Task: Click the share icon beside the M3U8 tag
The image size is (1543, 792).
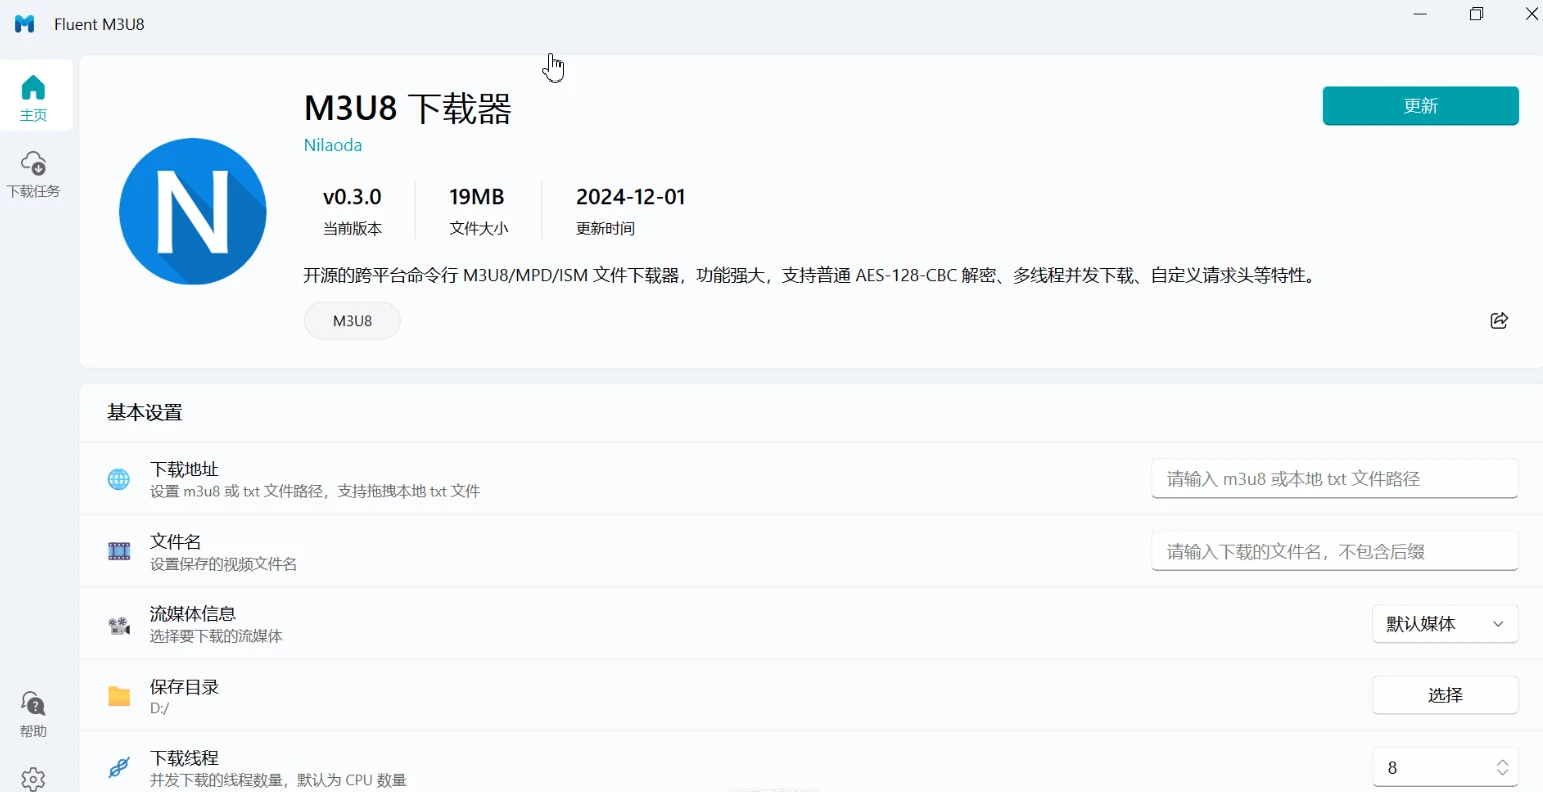Action: pyautogui.click(x=1499, y=320)
